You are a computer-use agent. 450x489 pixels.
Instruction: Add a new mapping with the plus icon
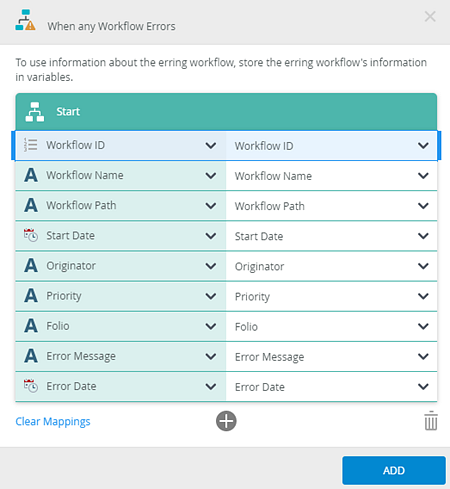pyautogui.click(x=226, y=421)
